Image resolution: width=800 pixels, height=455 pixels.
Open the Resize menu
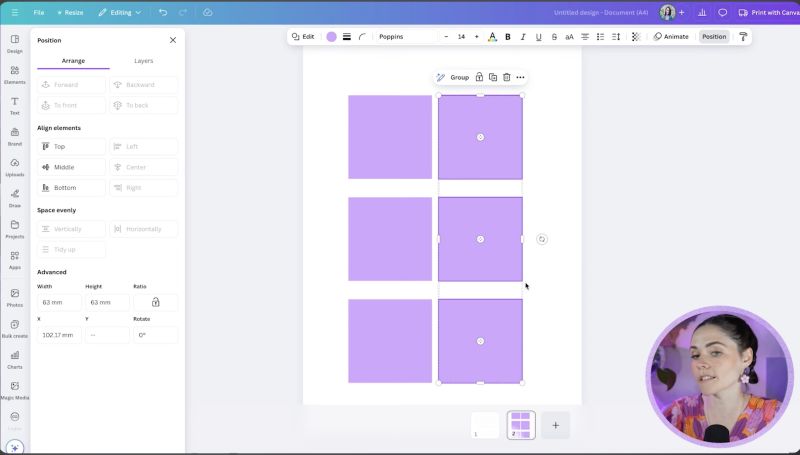click(70, 12)
